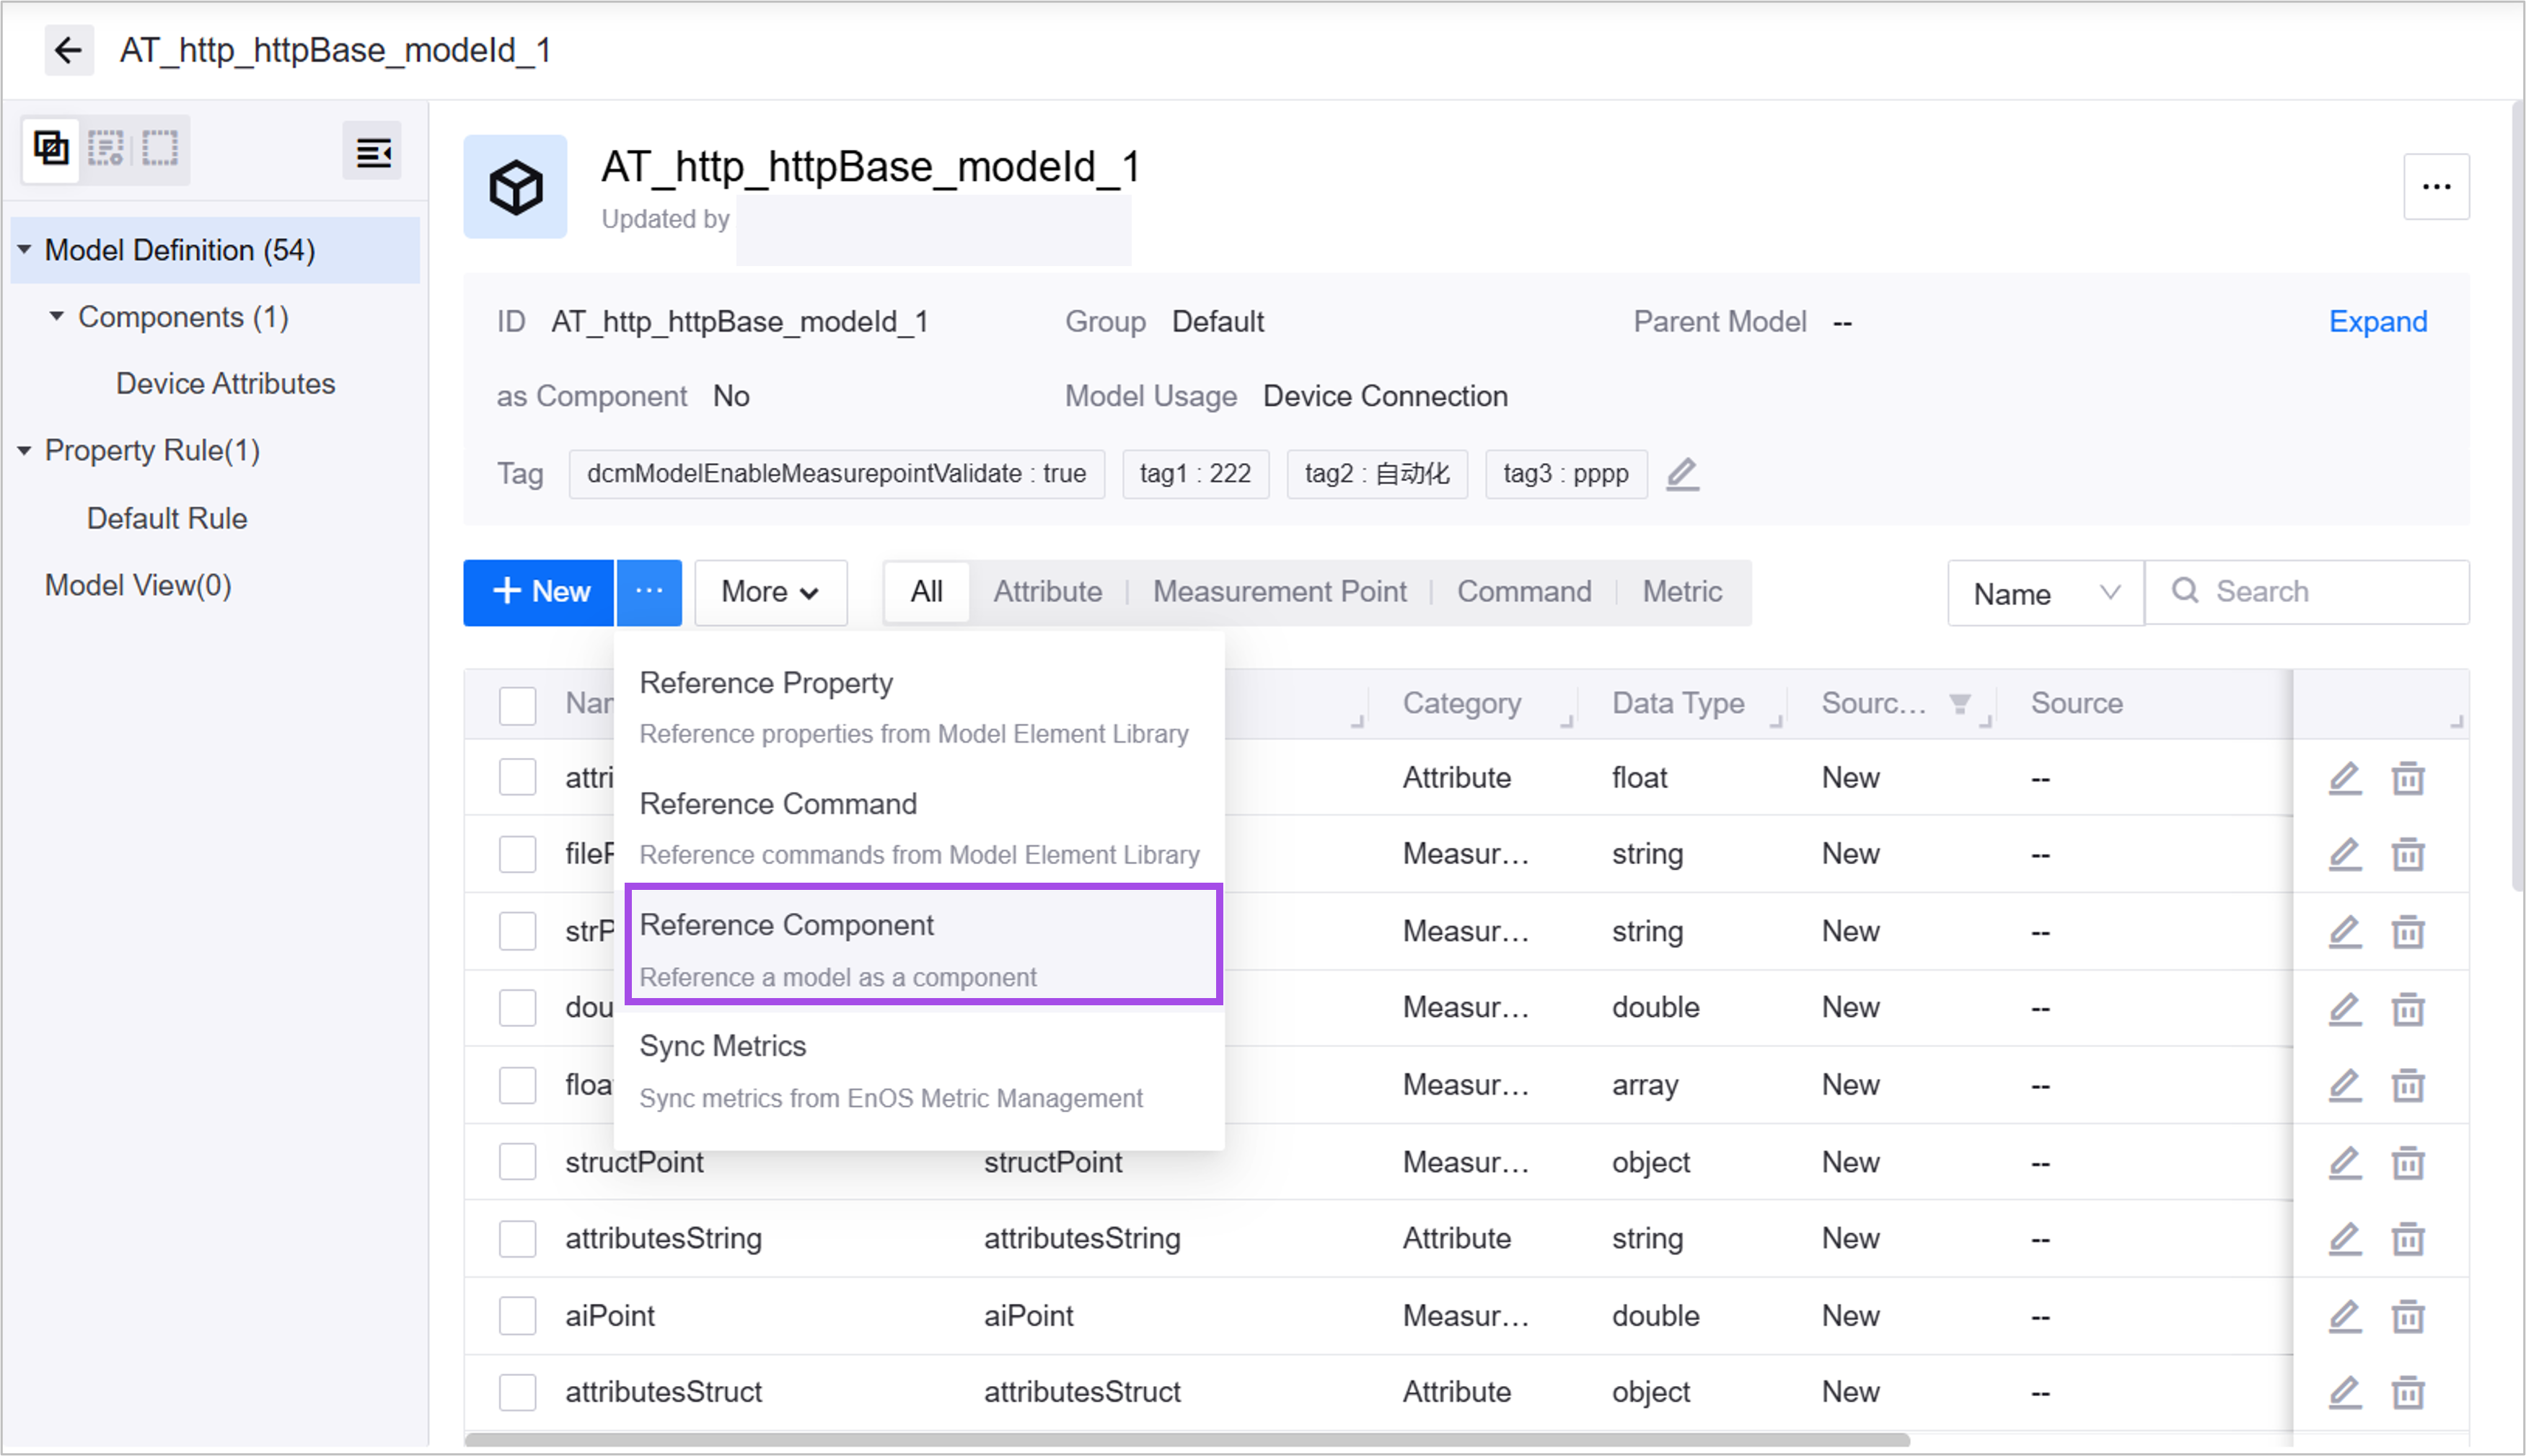
Task: Toggle the select-all header checkbox
Action: [x=517, y=705]
